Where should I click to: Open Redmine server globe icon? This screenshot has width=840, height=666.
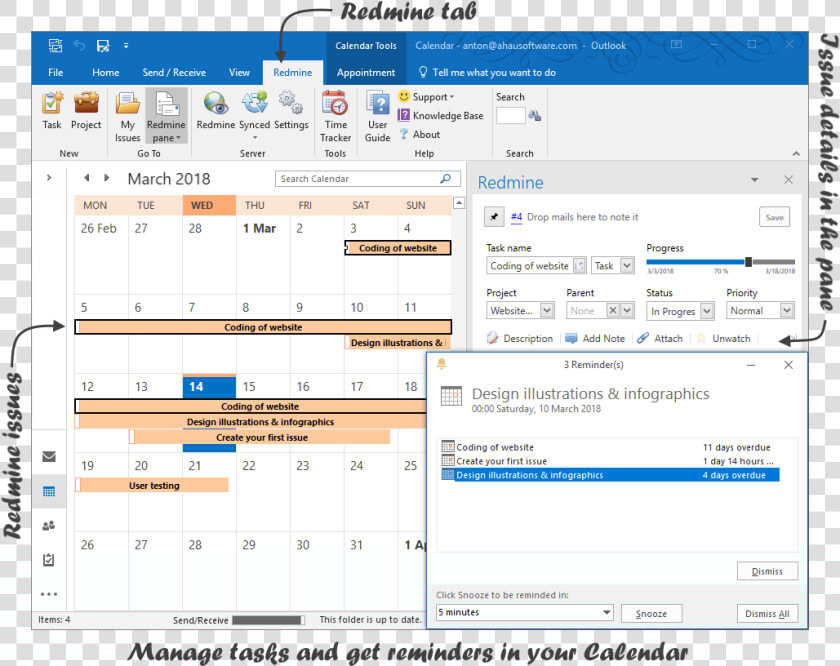[216, 103]
